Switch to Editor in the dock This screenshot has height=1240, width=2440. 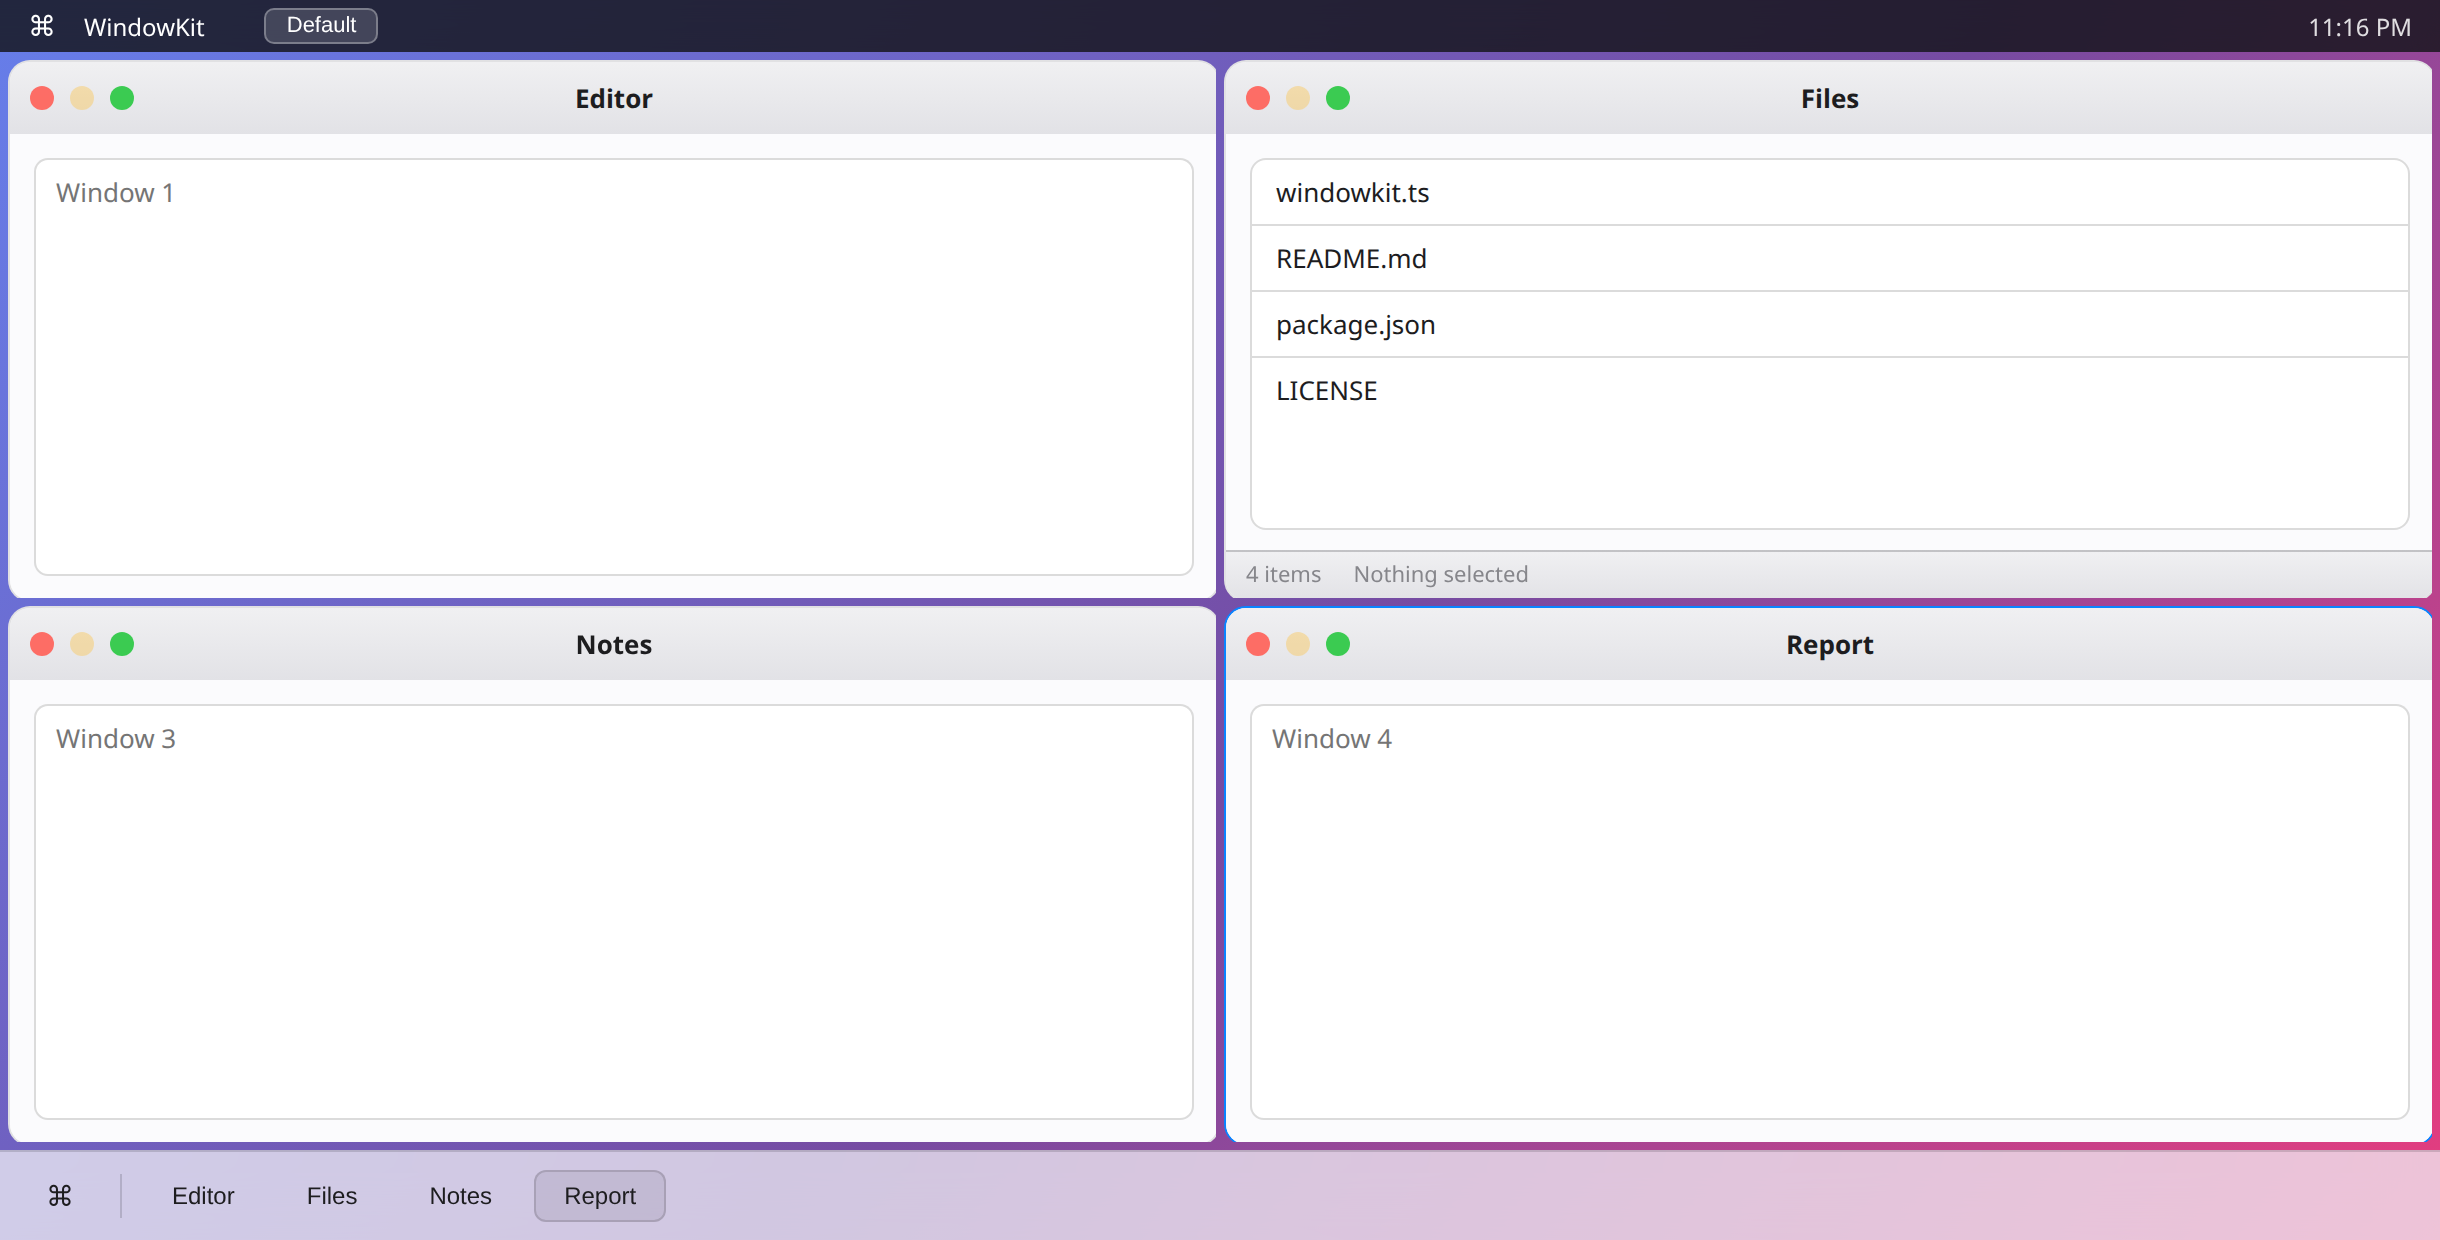coord(203,1196)
